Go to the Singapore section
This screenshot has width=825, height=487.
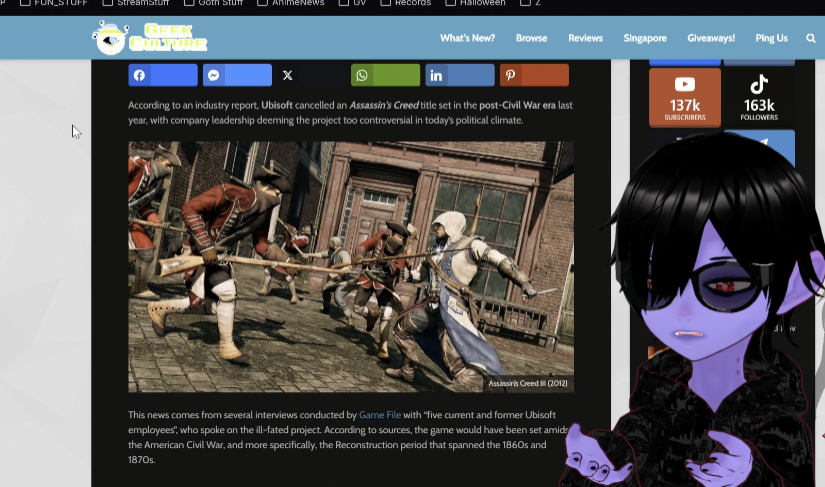645,38
